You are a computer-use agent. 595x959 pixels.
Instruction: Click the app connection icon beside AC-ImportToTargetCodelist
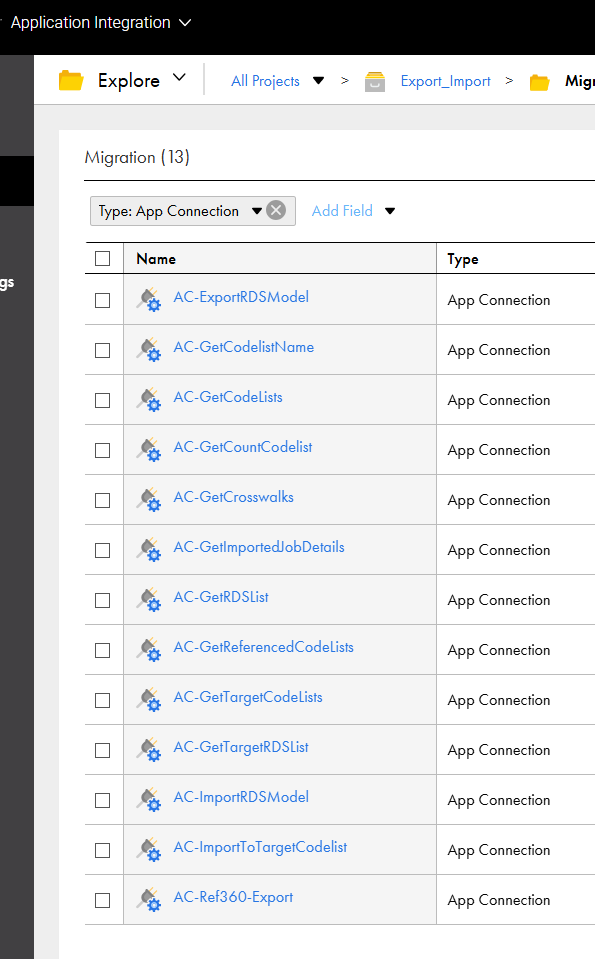tap(149, 851)
